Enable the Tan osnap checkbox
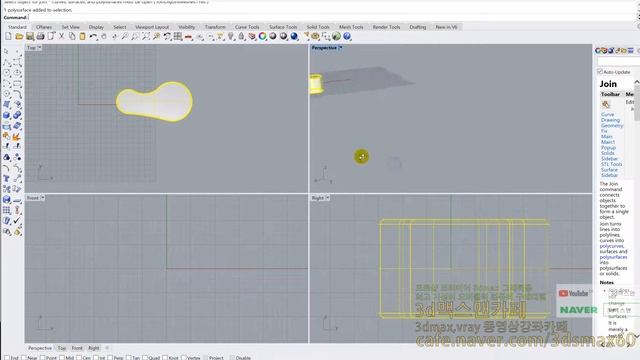 pos(128,358)
